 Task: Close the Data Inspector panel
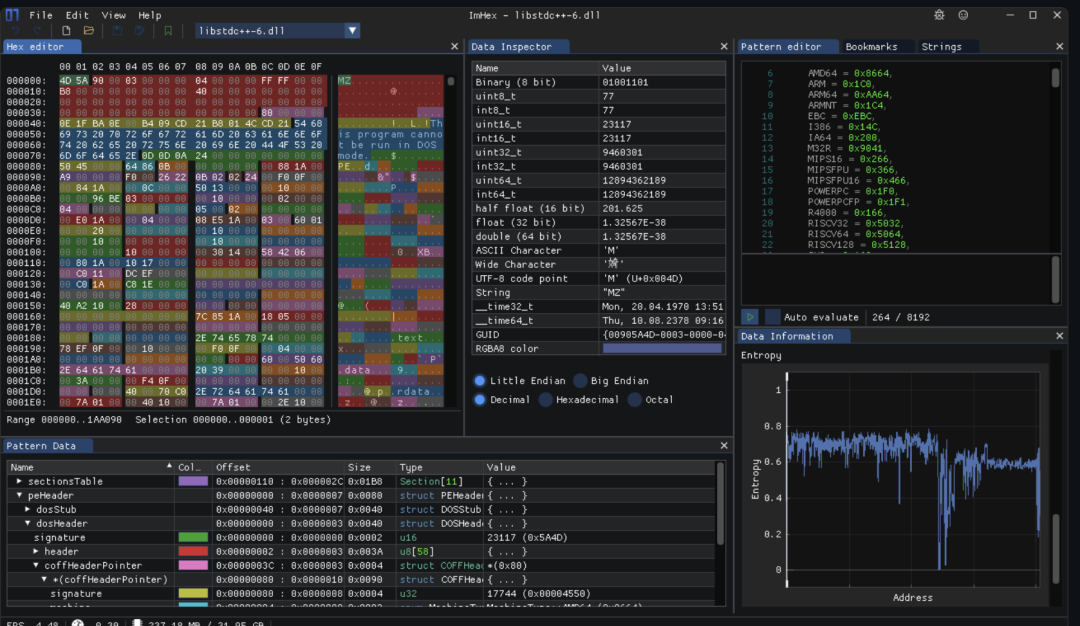pyautogui.click(x=724, y=46)
